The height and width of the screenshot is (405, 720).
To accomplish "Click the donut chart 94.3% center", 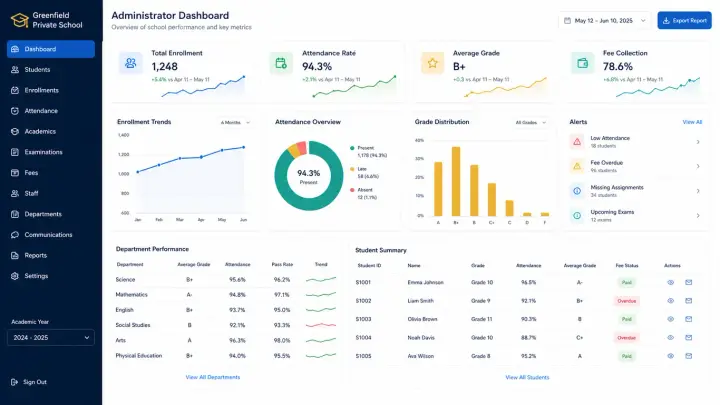I will tap(309, 176).
